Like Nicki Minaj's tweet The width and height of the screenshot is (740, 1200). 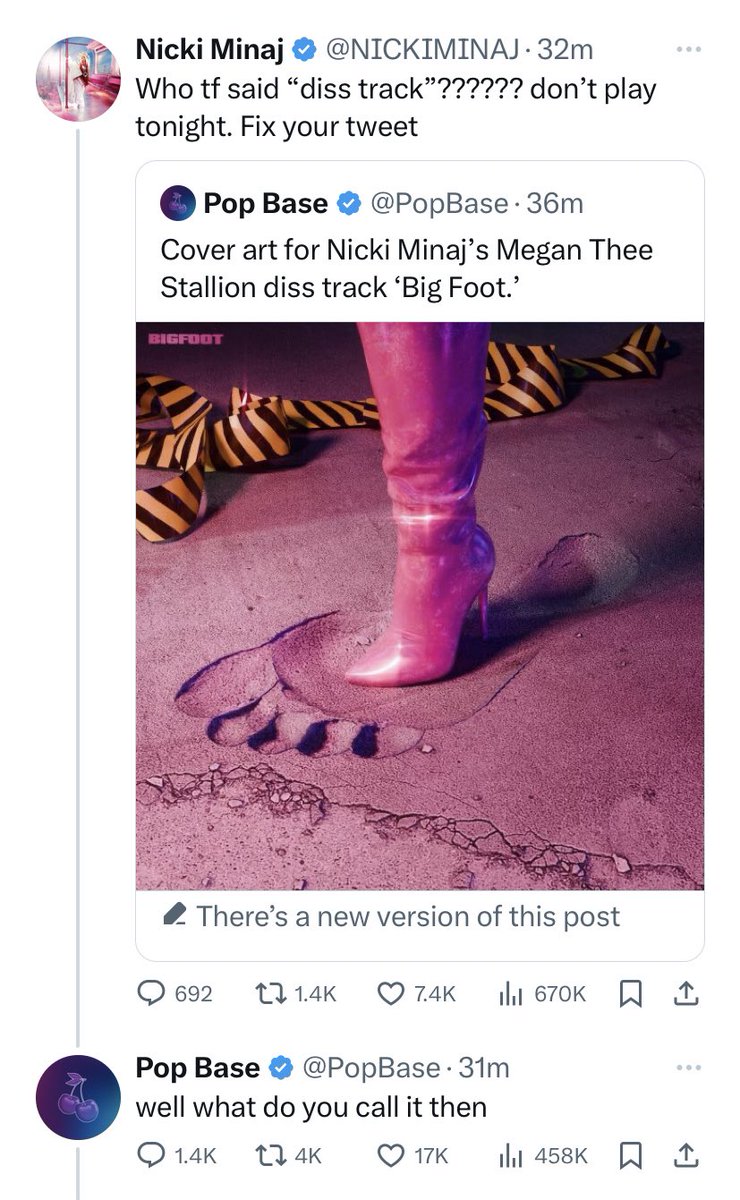[x=416, y=993]
